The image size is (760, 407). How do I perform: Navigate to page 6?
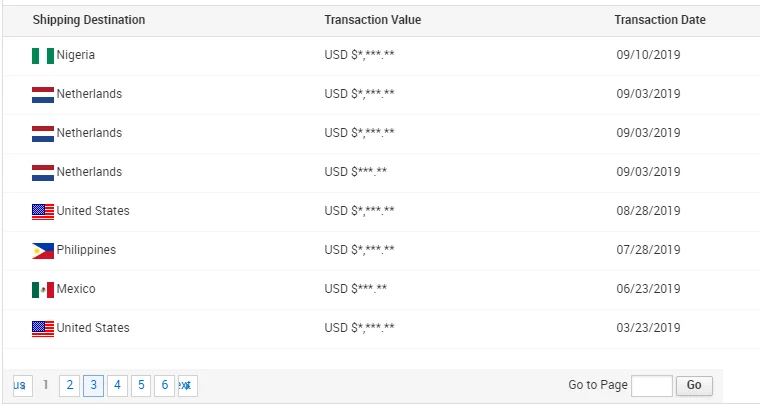click(x=165, y=385)
